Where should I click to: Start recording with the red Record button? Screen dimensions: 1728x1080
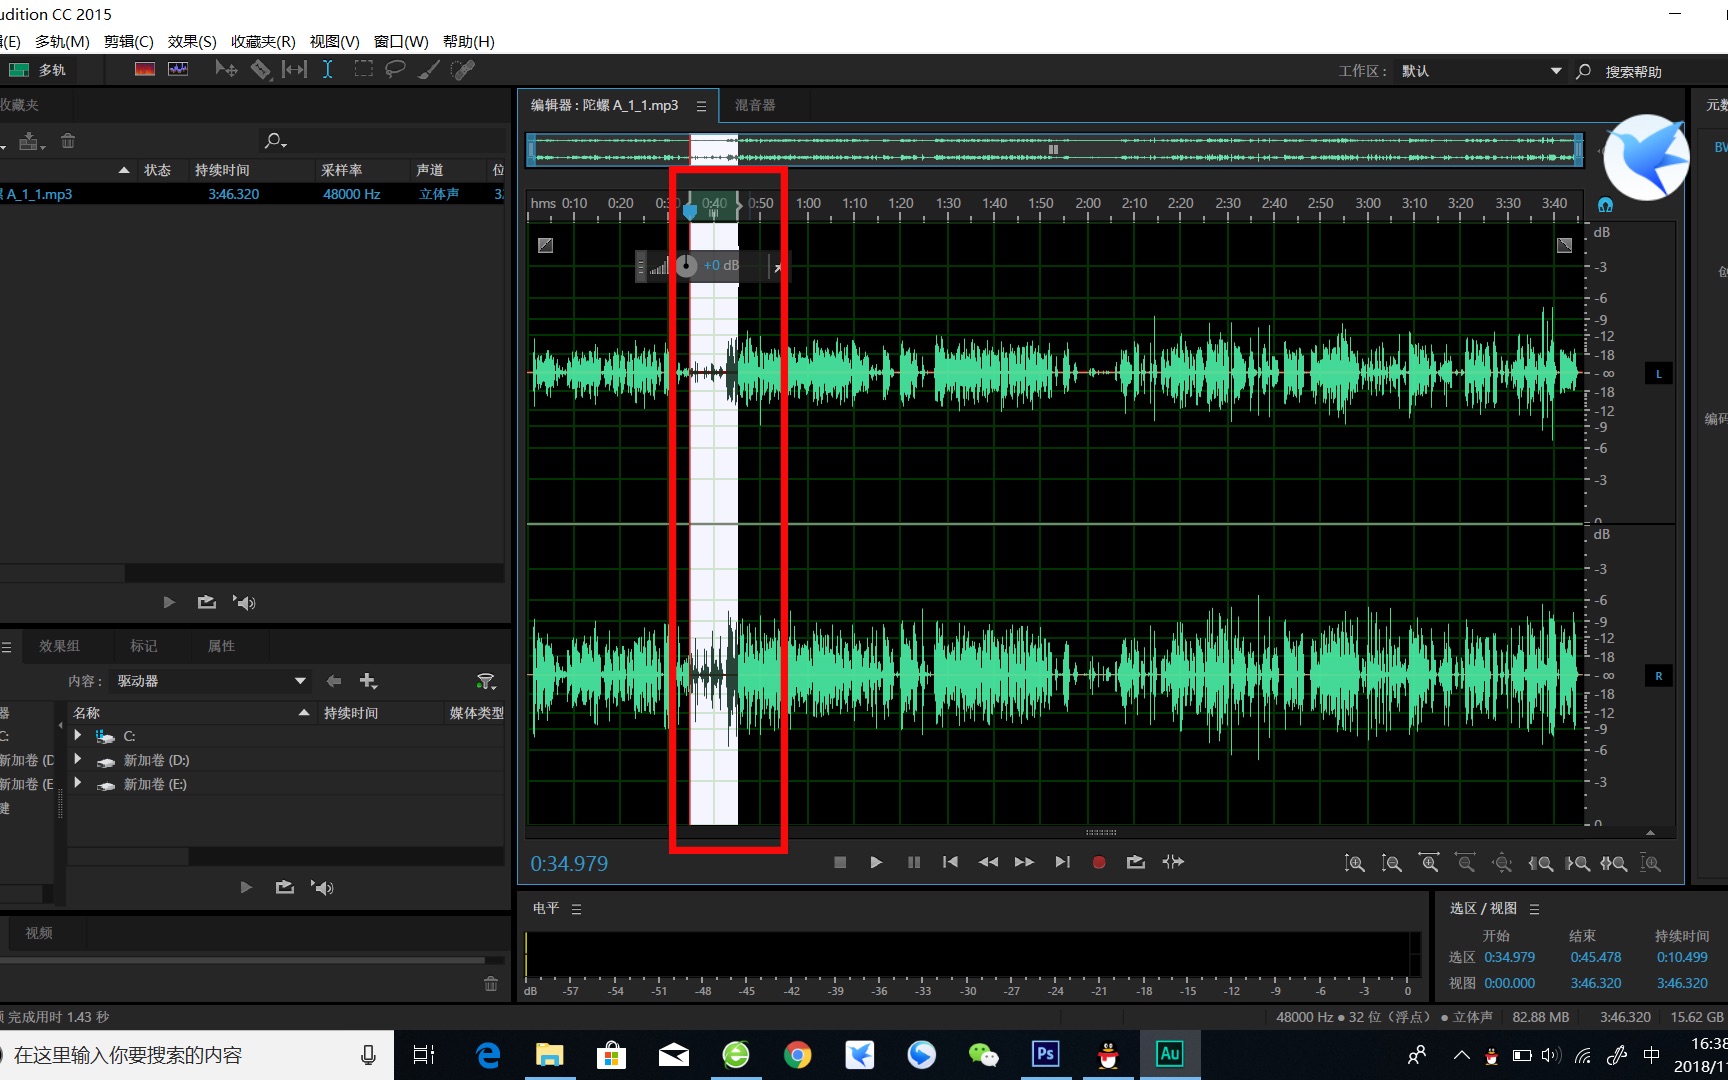[x=1099, y=862]
